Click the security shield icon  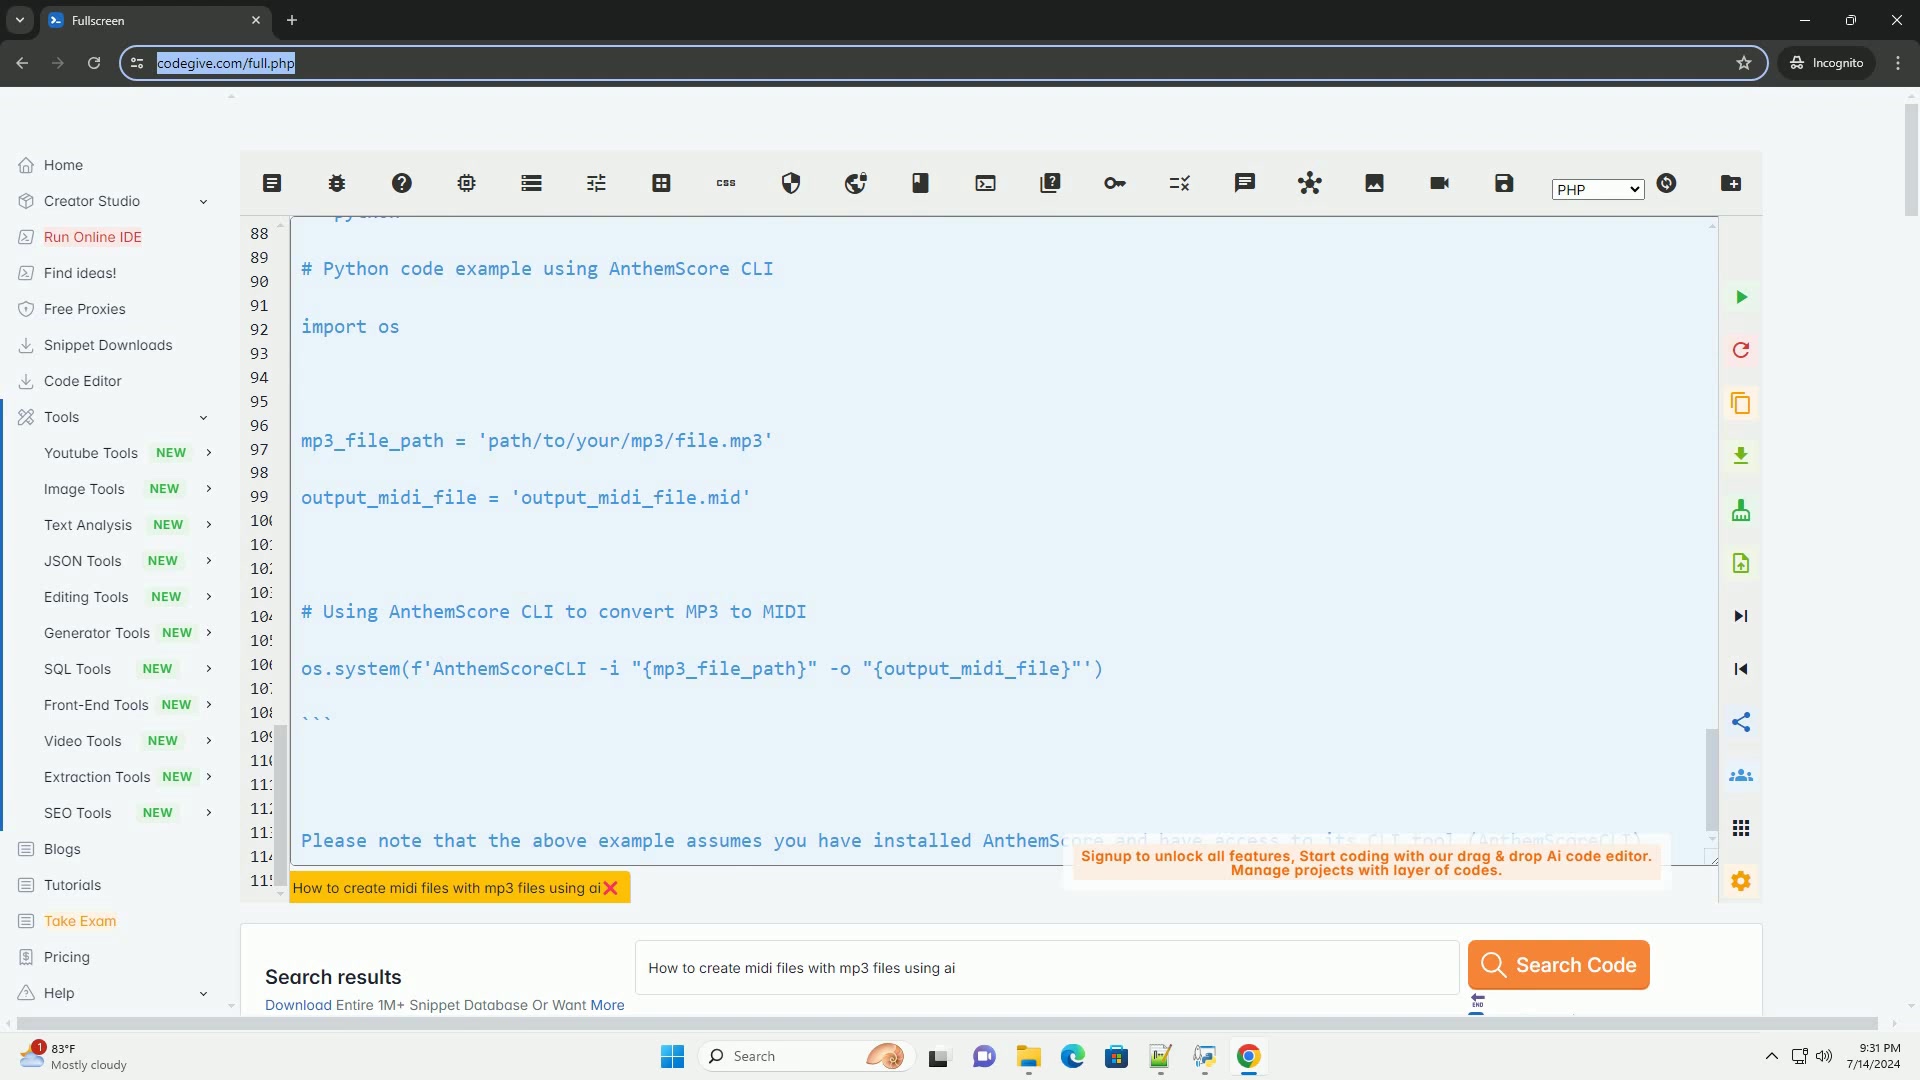click(x=791, y=183)
